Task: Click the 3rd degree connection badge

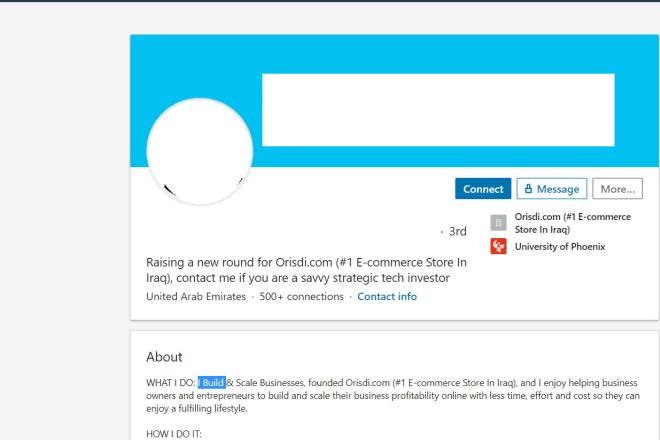Action: [458, 231]
